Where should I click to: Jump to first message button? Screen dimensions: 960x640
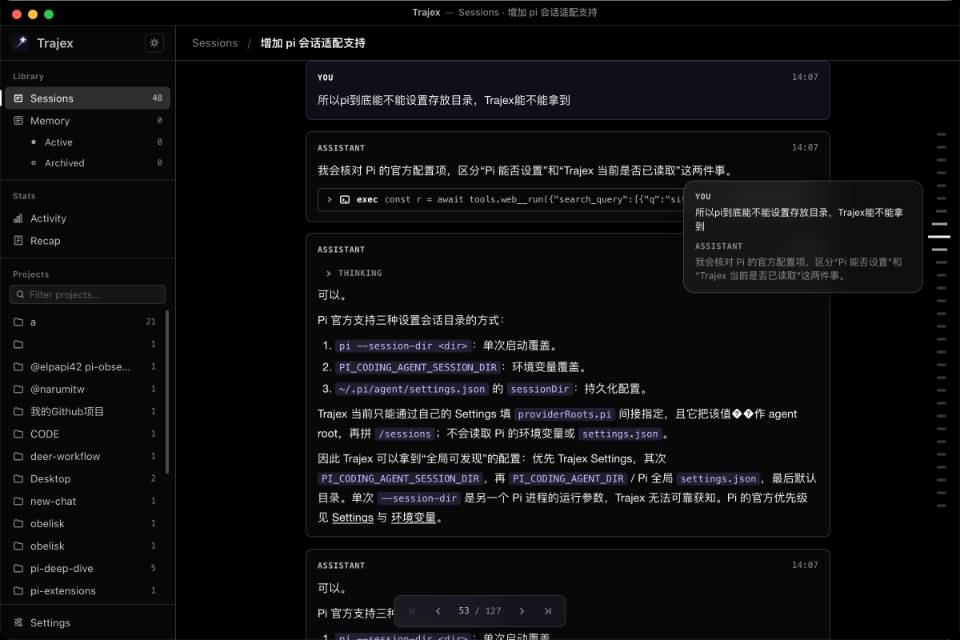(411, 611)
